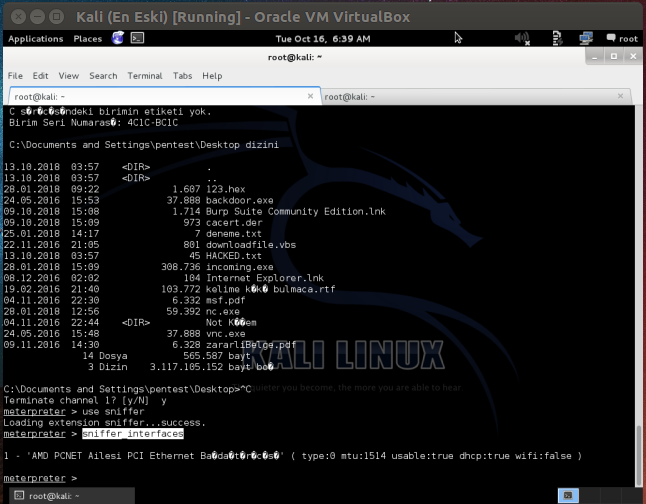The width and height of the screenshot is (646, 504).
Task: Close the first root@kali terminal tab
Action: coord(310,96)
